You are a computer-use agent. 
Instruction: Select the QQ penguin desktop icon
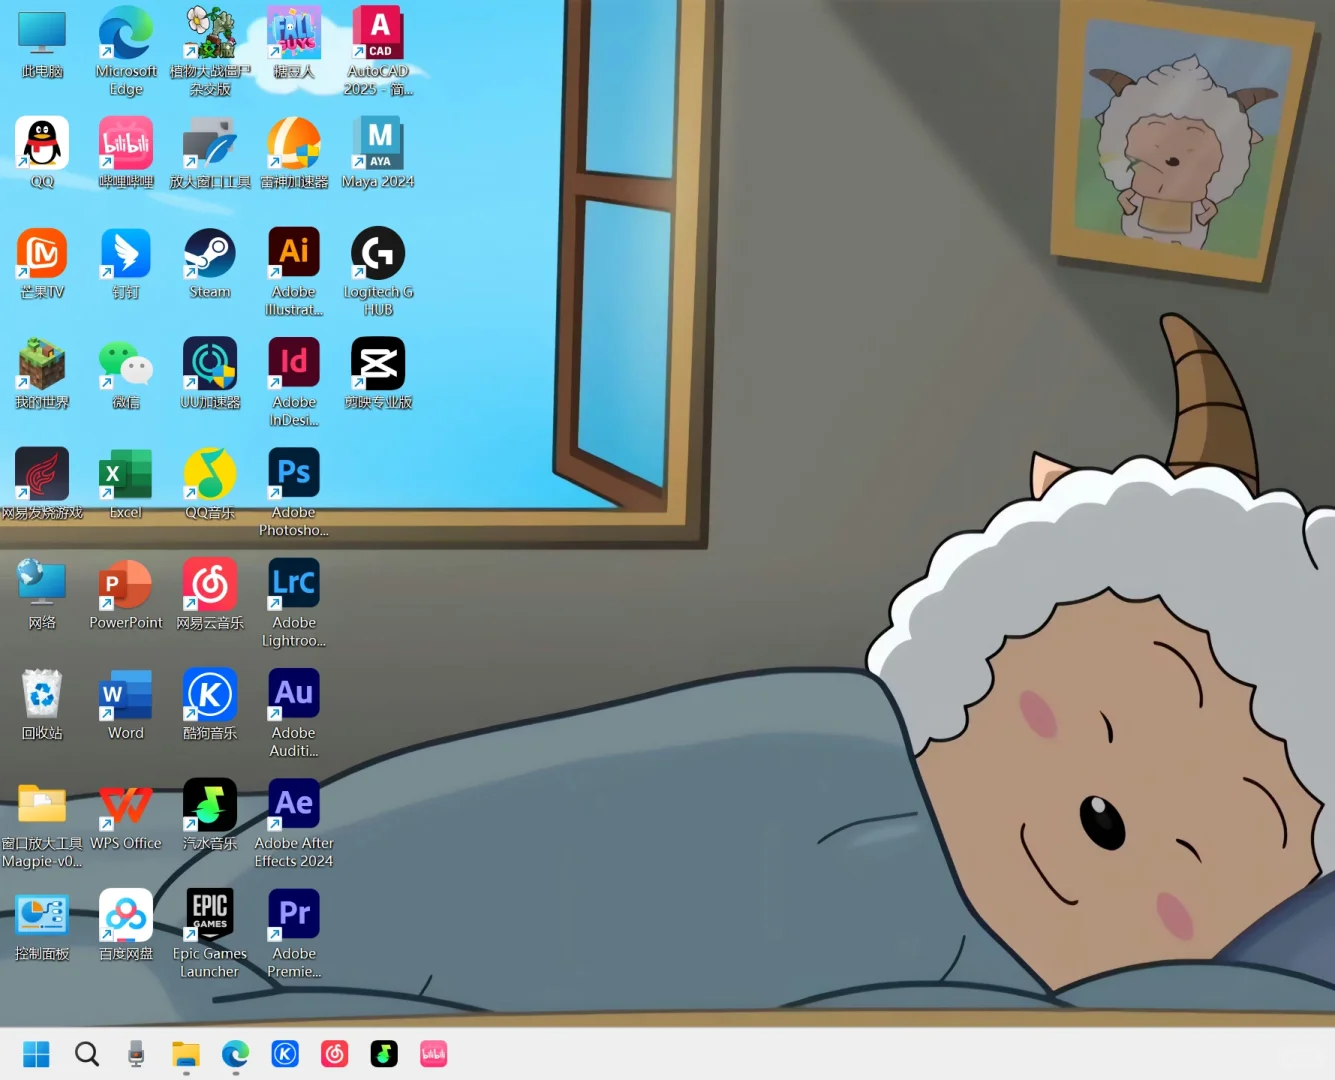pyautogui.click(x=42, y=153)
